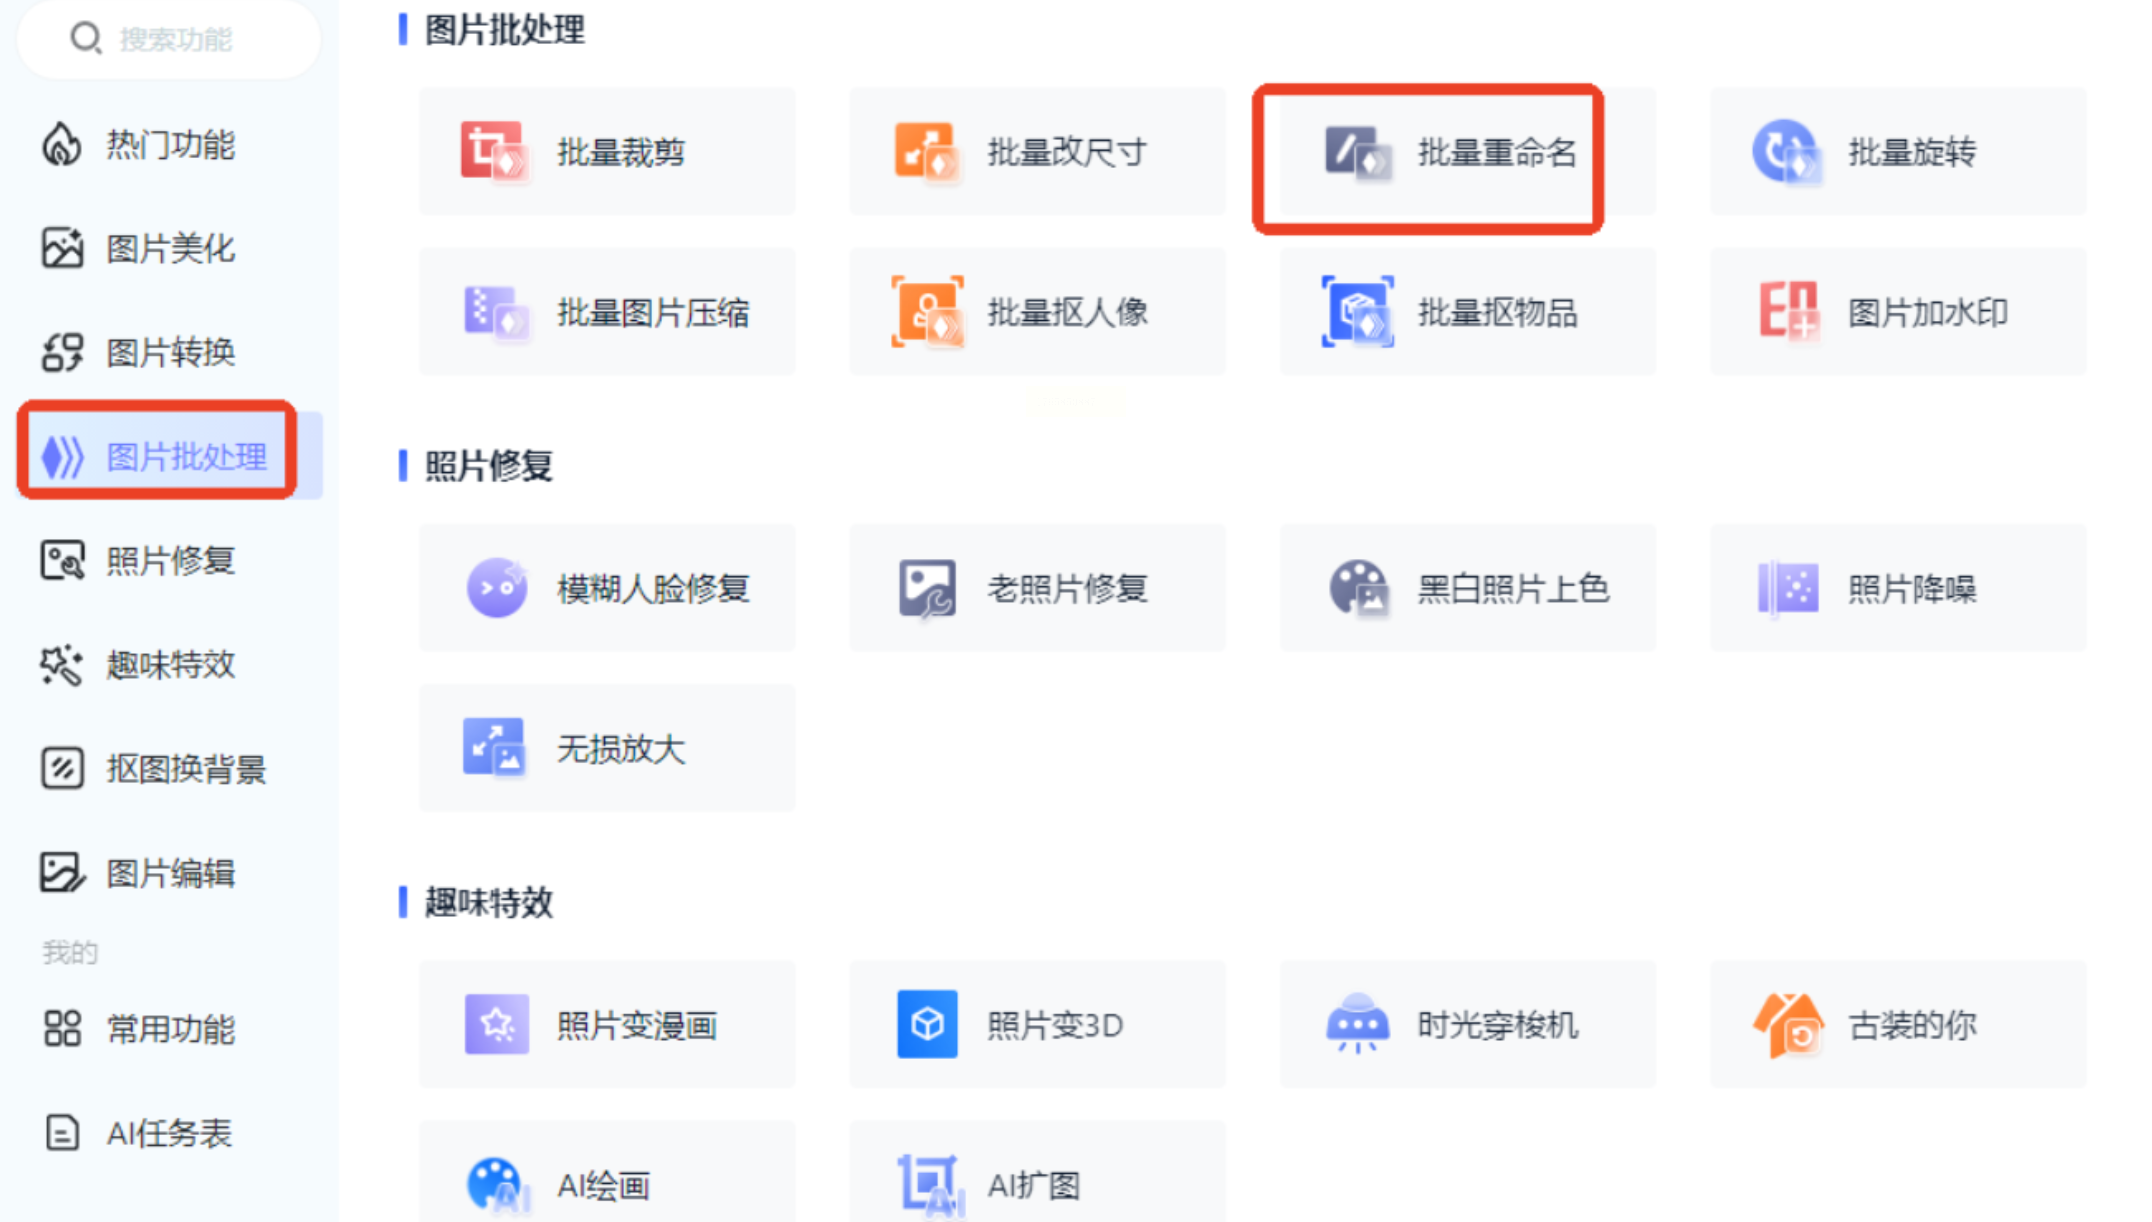Click the batch crop (批量裁剪) icon
The height and width of the screenshot is (1222, 2152).
point(493,152)
